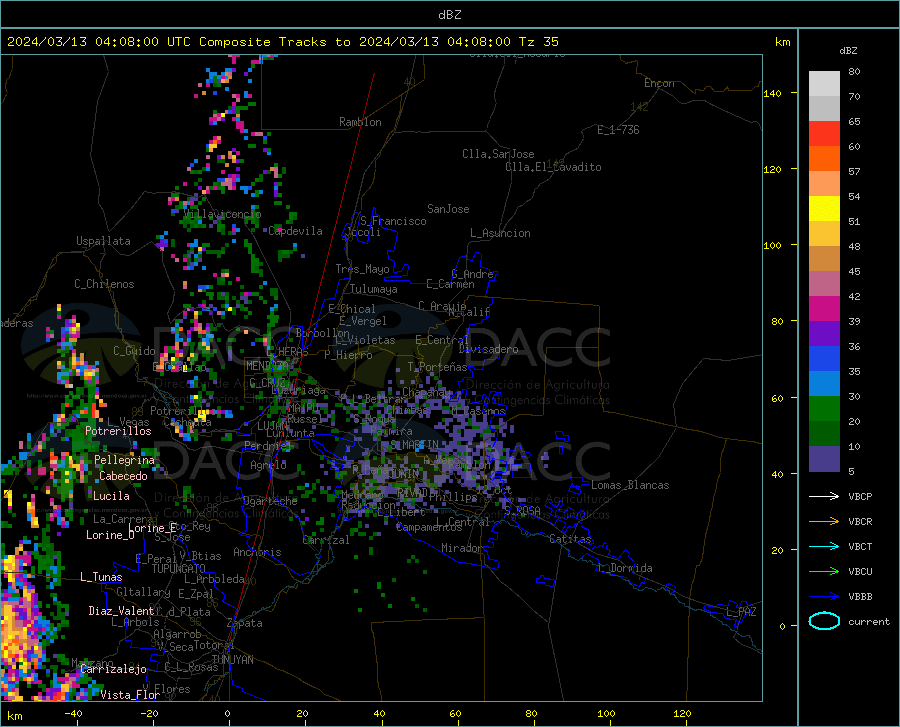Click the Lomas_Blancas place label
Image resolution: width=900 pixels, height=727 pixels.
pyautogui.click(x=630, y=485)
